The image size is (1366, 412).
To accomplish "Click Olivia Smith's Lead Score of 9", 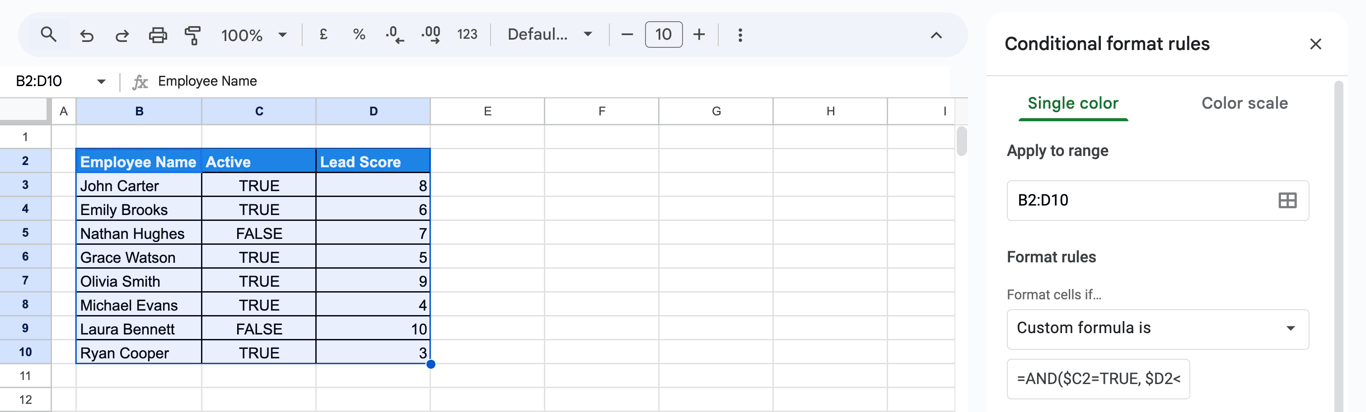I will pyautogui.click(x=373, y=281).
